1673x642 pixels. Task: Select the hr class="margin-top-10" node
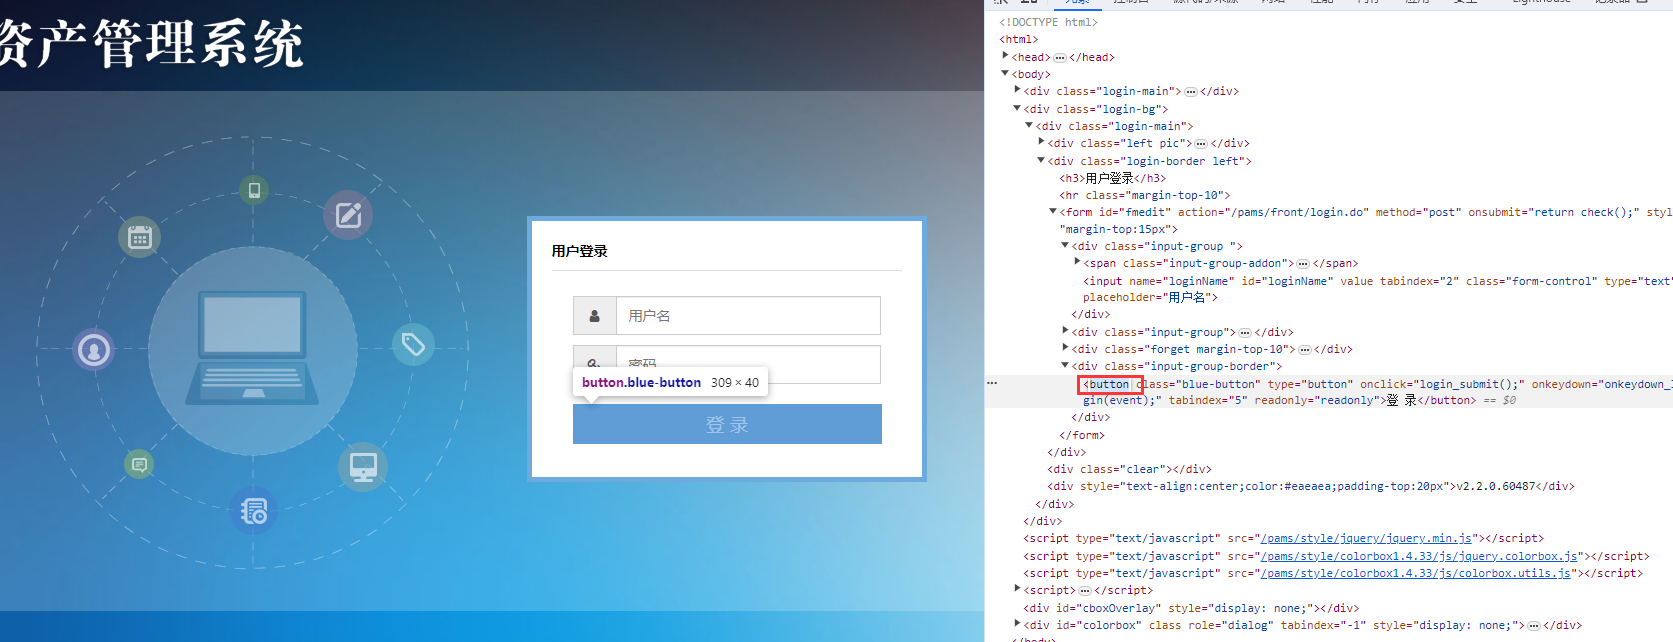1145,195
